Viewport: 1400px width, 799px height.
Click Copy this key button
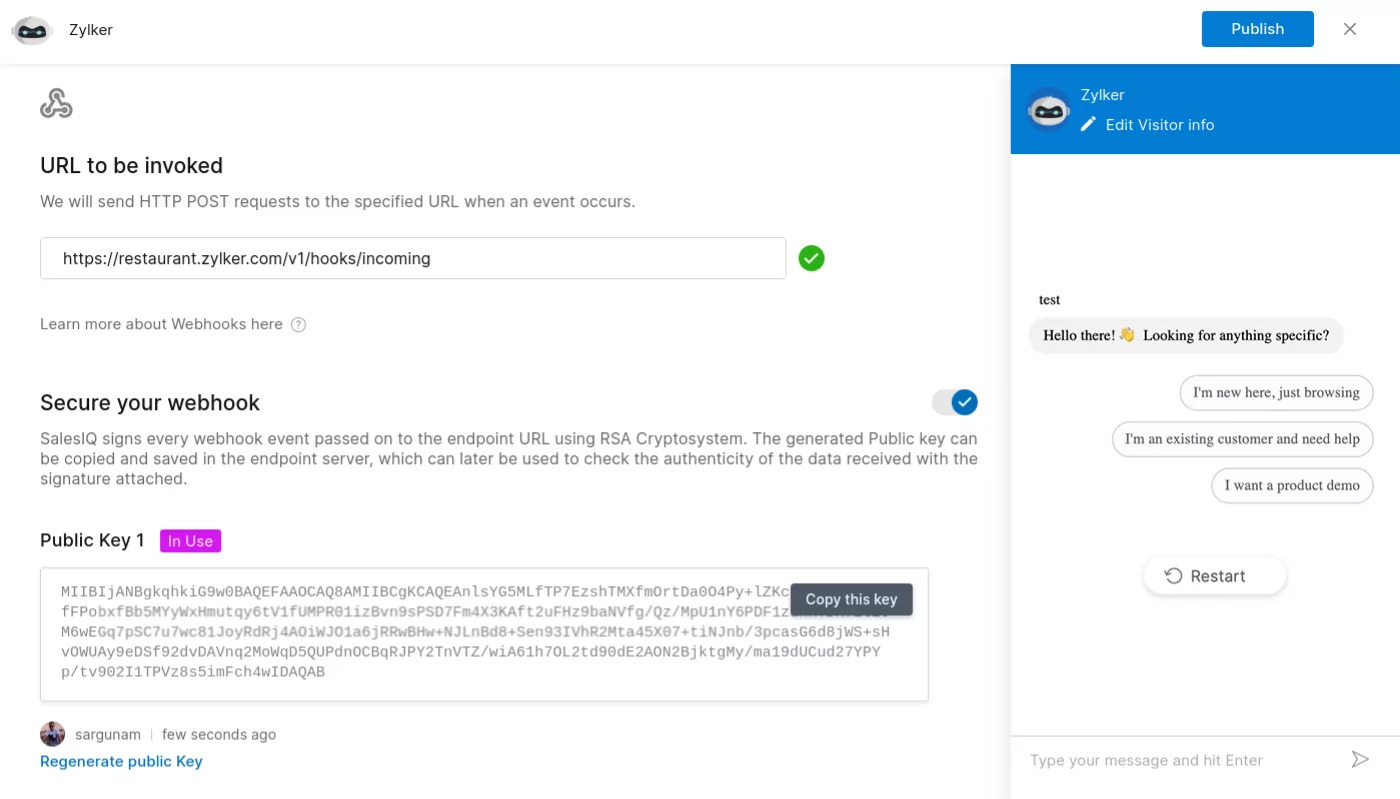[x=851, y=599]
